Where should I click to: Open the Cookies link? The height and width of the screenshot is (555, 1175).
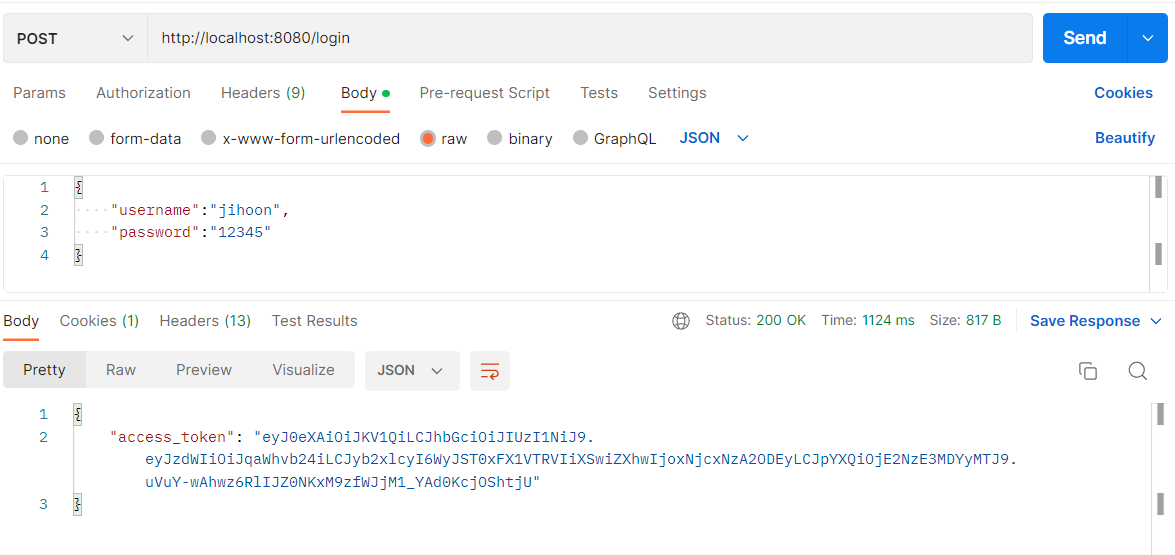pos(1123,93)
